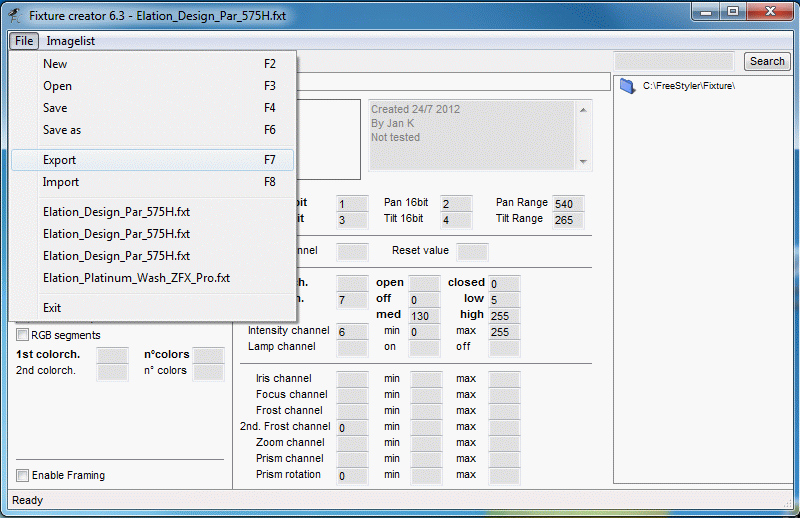This screenshot has width=800, height=518.
Task: Click the Prism channel field
Action: pyautogui.click(x=352, y=459)
